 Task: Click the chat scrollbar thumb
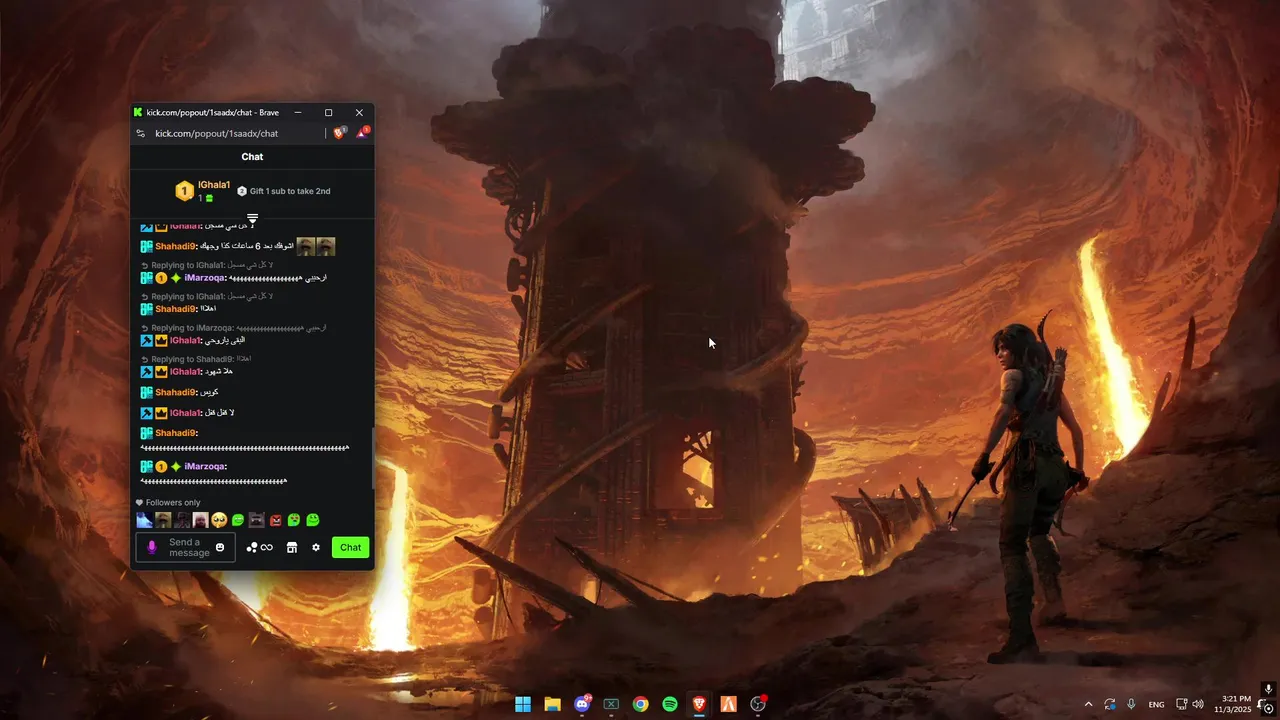372,458
